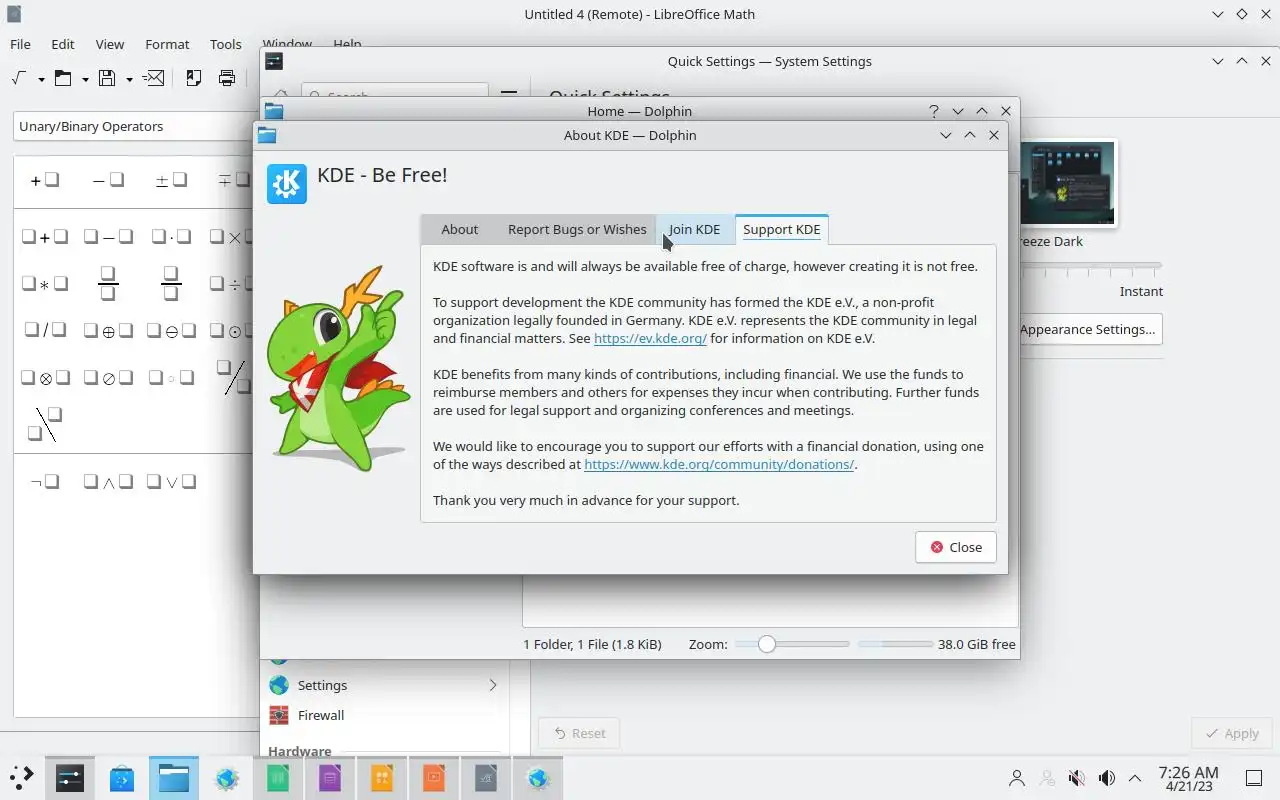Select the Breeze Dark theme thumbnail
This screenshot has height=800, width=1280.
pyautogui.click(x=1066, y=184)
